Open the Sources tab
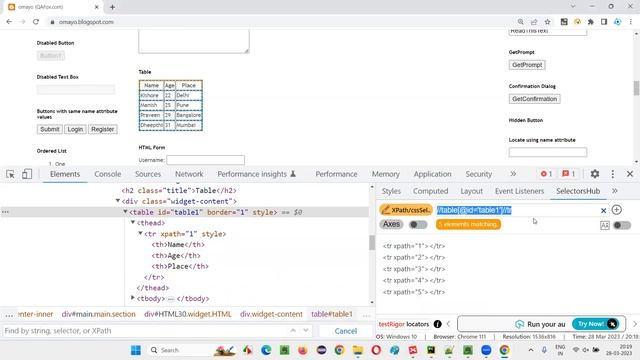640x360 pixels. point(148,174)
